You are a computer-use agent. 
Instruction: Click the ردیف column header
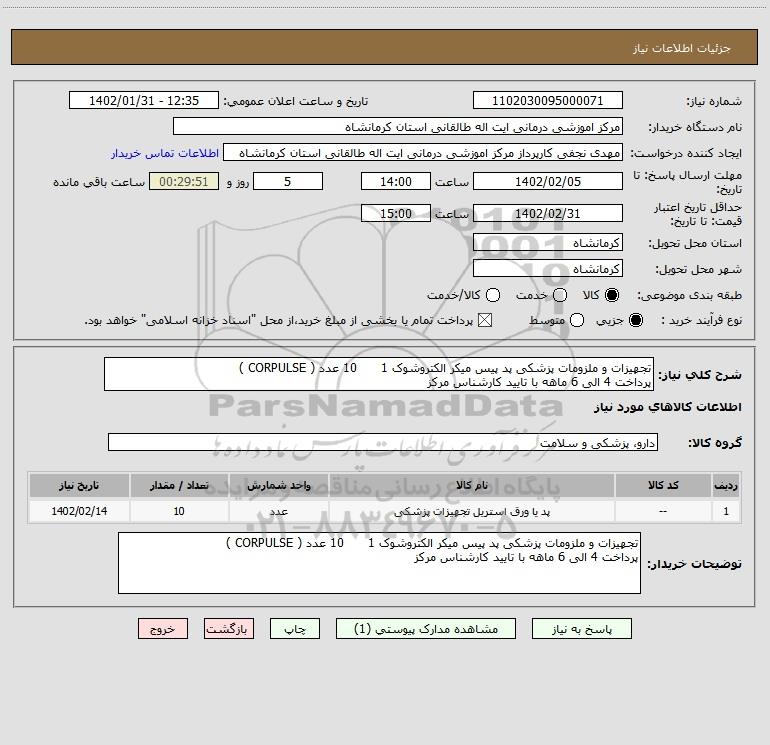(726, 485)
